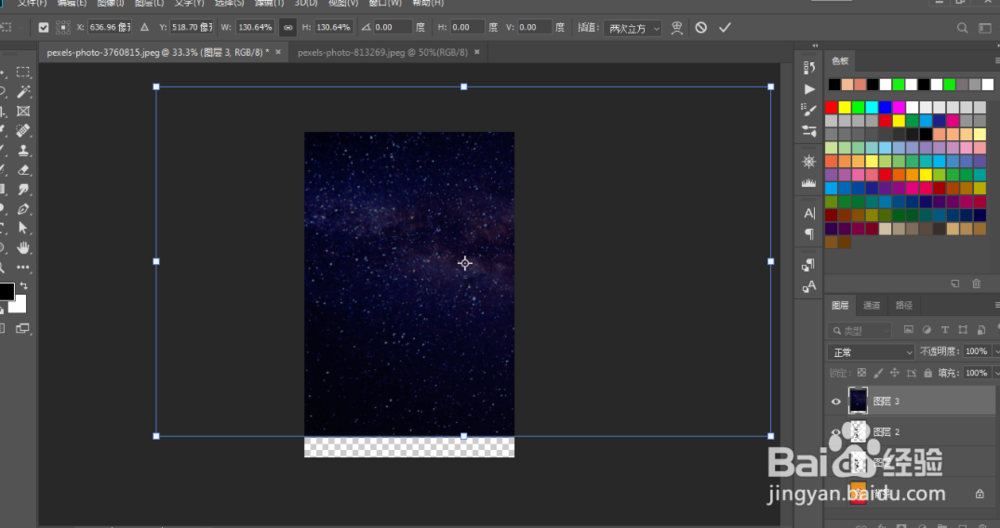Open the search icon in options bar

[962, 28]
